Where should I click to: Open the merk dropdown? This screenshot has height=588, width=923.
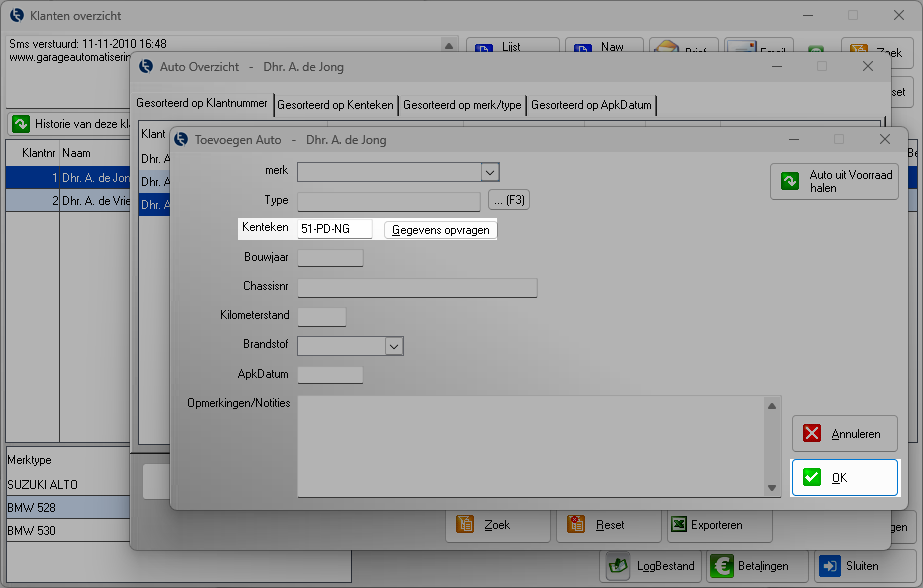tap(489, 172)
